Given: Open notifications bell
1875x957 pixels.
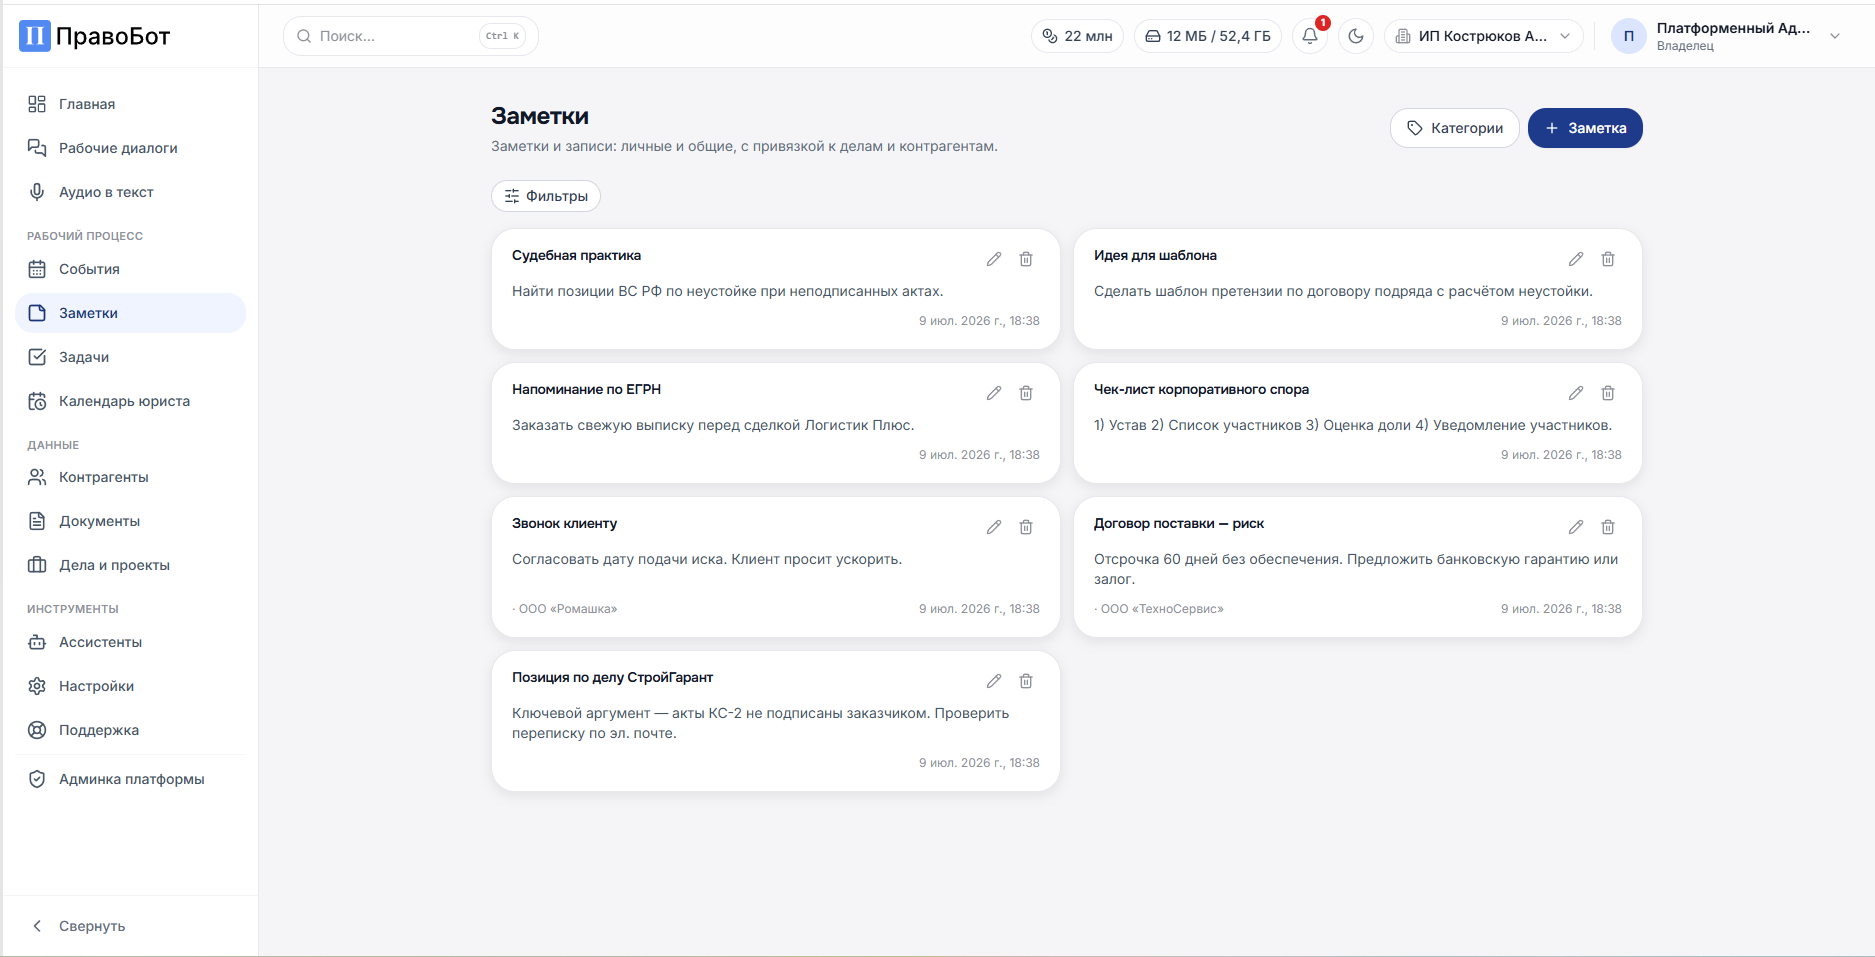Looking at the screenshot, I should pyautogui.click(x=1310, y=36).
